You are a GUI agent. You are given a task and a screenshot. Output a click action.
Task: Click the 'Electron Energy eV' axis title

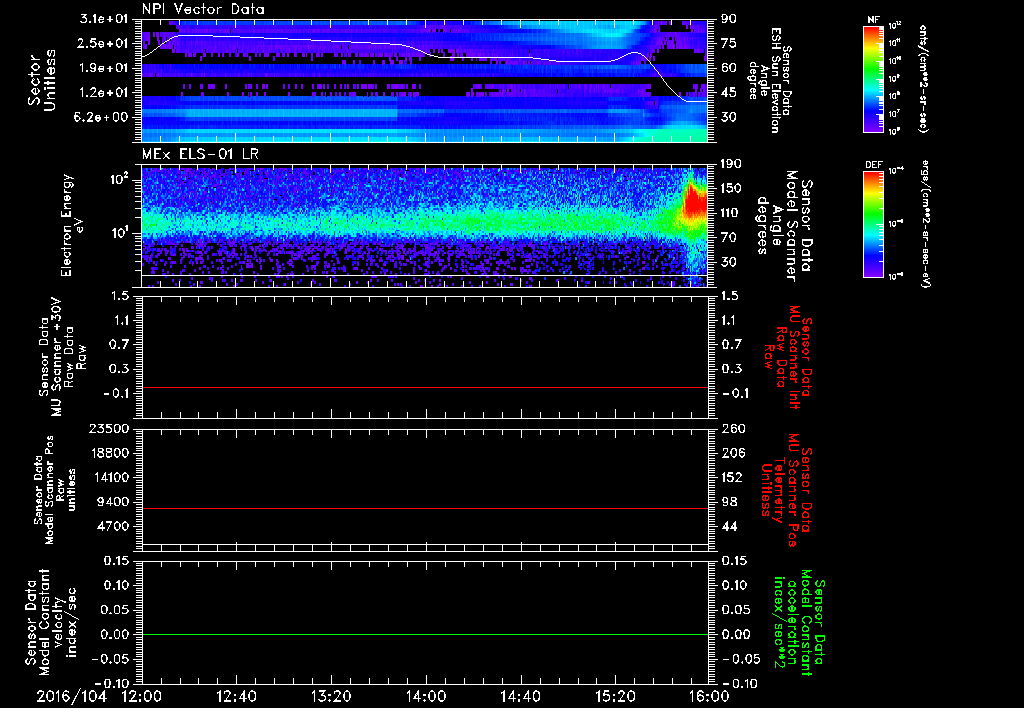point(74,225)
